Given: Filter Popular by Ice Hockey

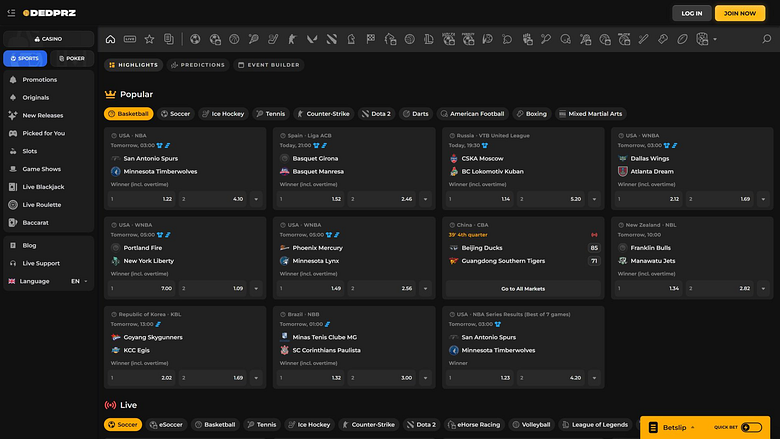Looking at the screenshot, I should tap(223, 114).
